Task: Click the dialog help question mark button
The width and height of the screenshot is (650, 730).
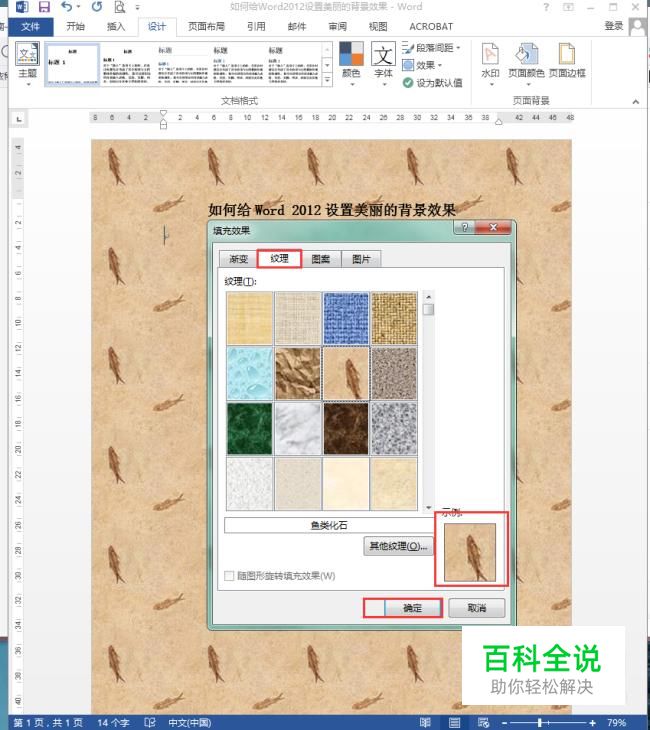Action: click(464, 227)
